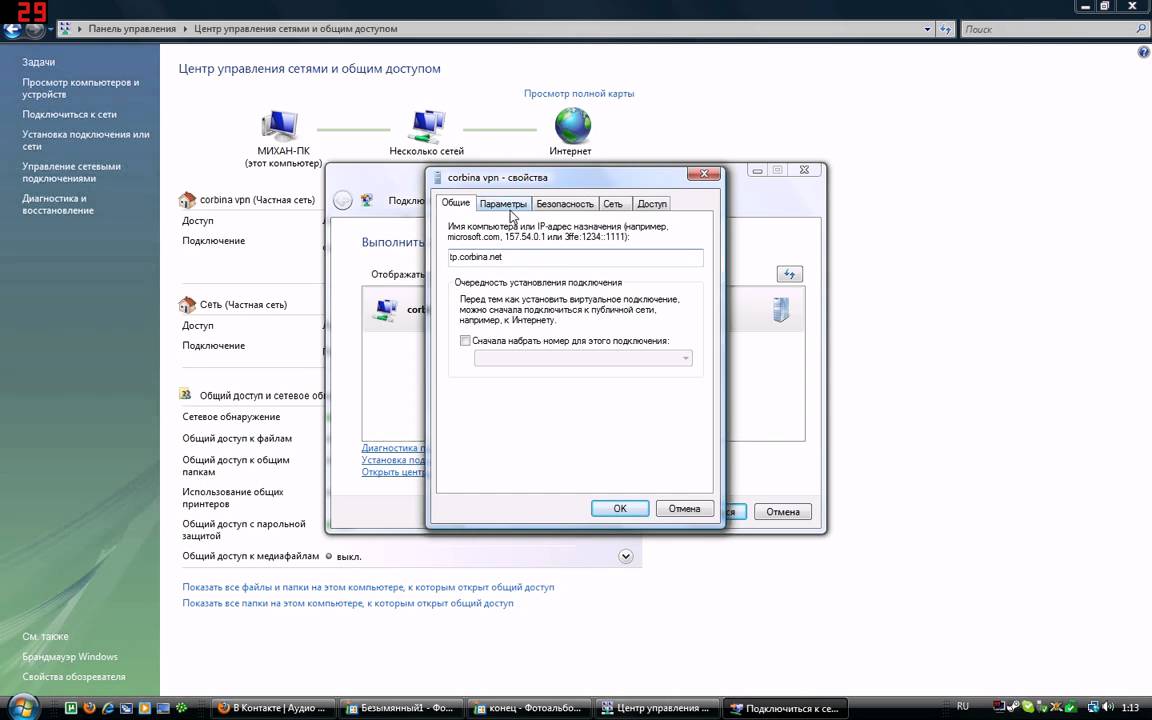This screenshot has height=720, width=1152.
Task: Open the Доступ tab in properties dialog
Action: pyautogui.click(x=652, y=204)
